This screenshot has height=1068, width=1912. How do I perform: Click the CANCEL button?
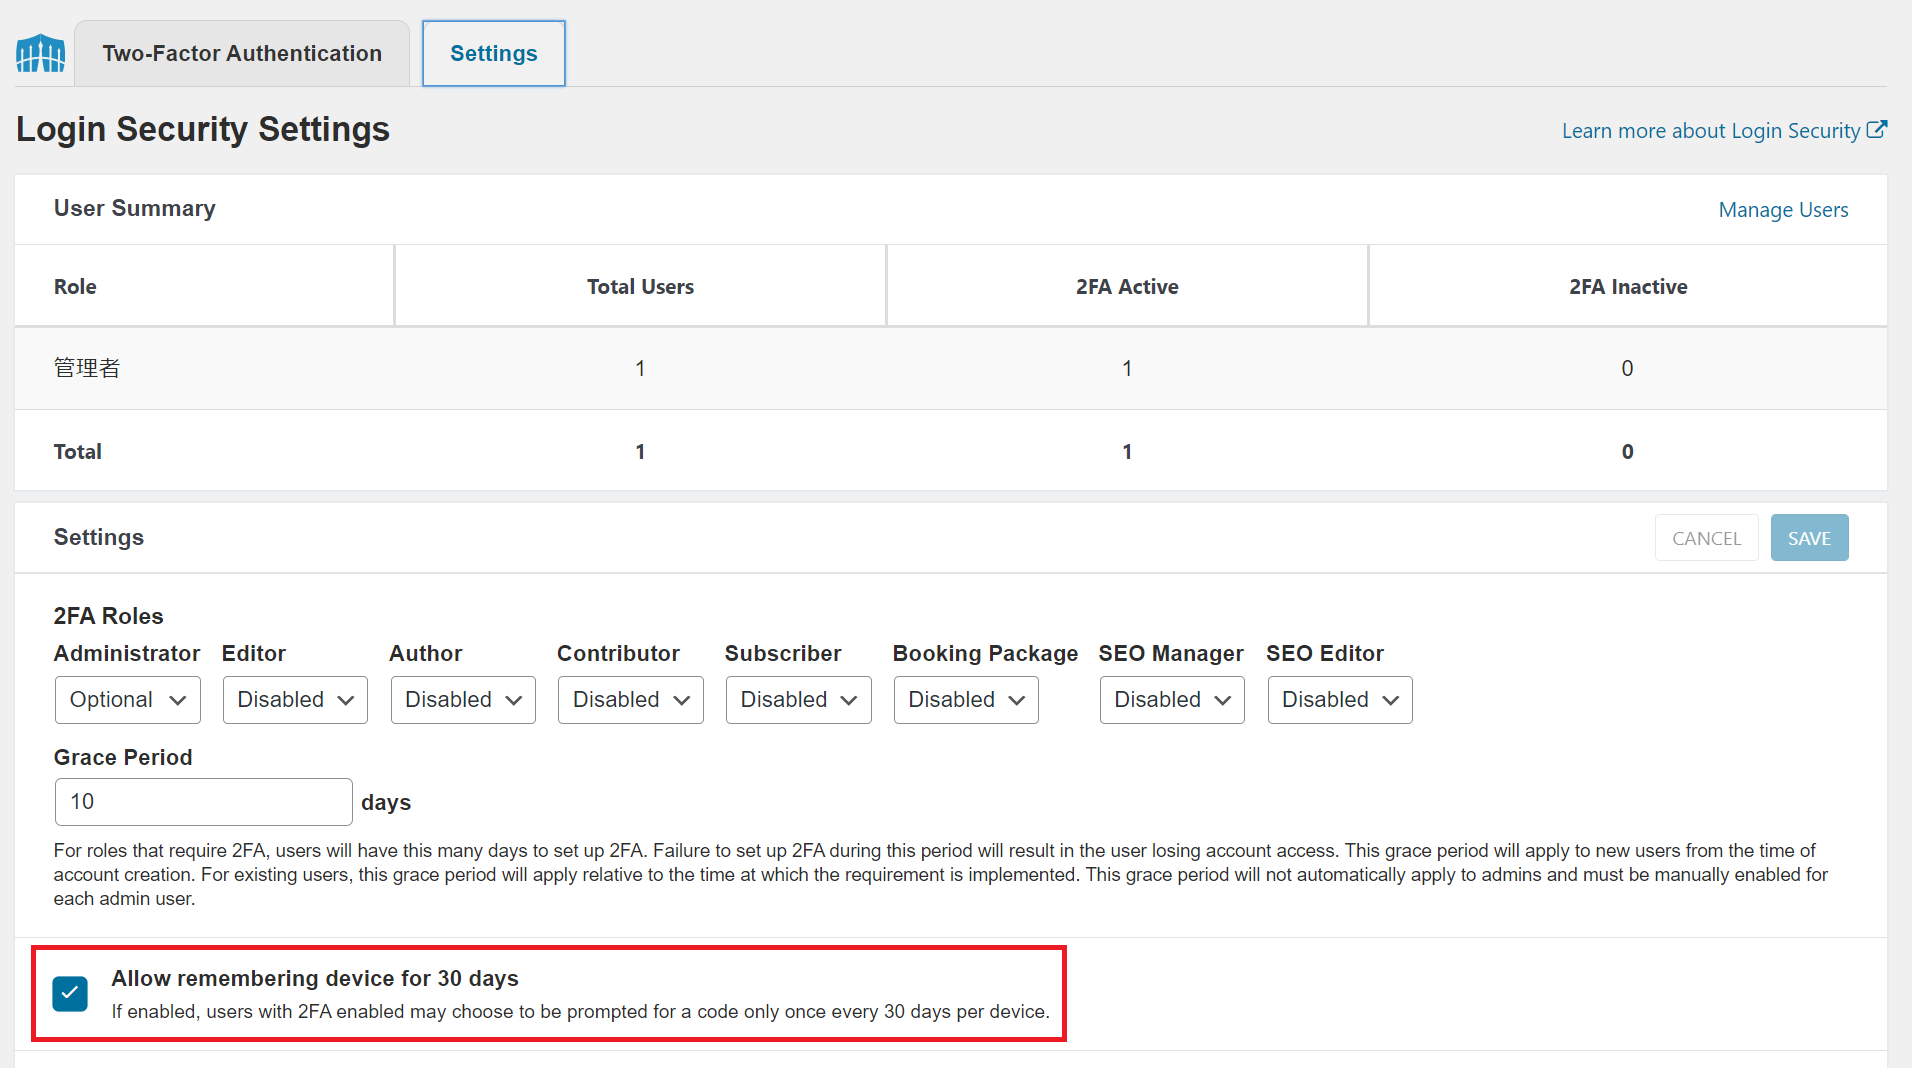pyautogui.click(x=1706, y=538)
